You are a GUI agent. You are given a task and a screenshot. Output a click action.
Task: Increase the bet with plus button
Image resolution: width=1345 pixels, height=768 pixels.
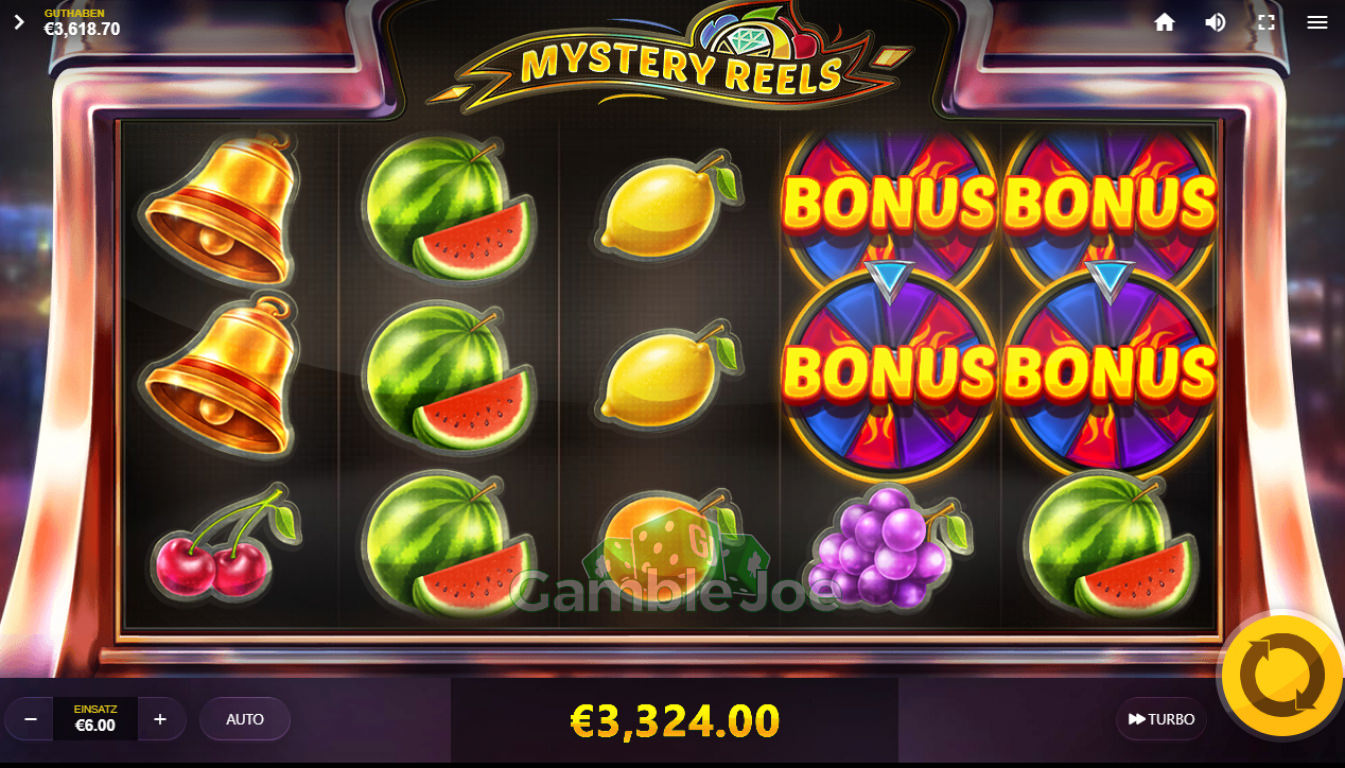(x=160, y=719)
